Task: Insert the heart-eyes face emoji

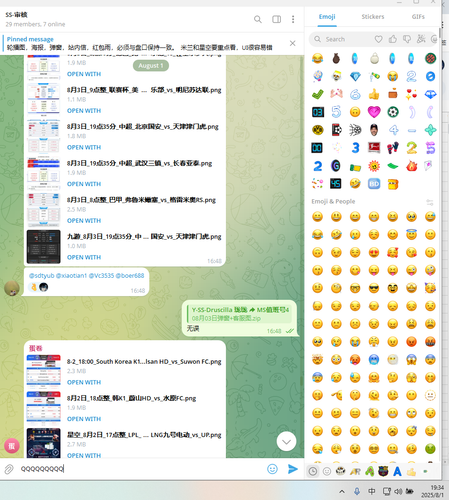Action: [x=374, y=253]
